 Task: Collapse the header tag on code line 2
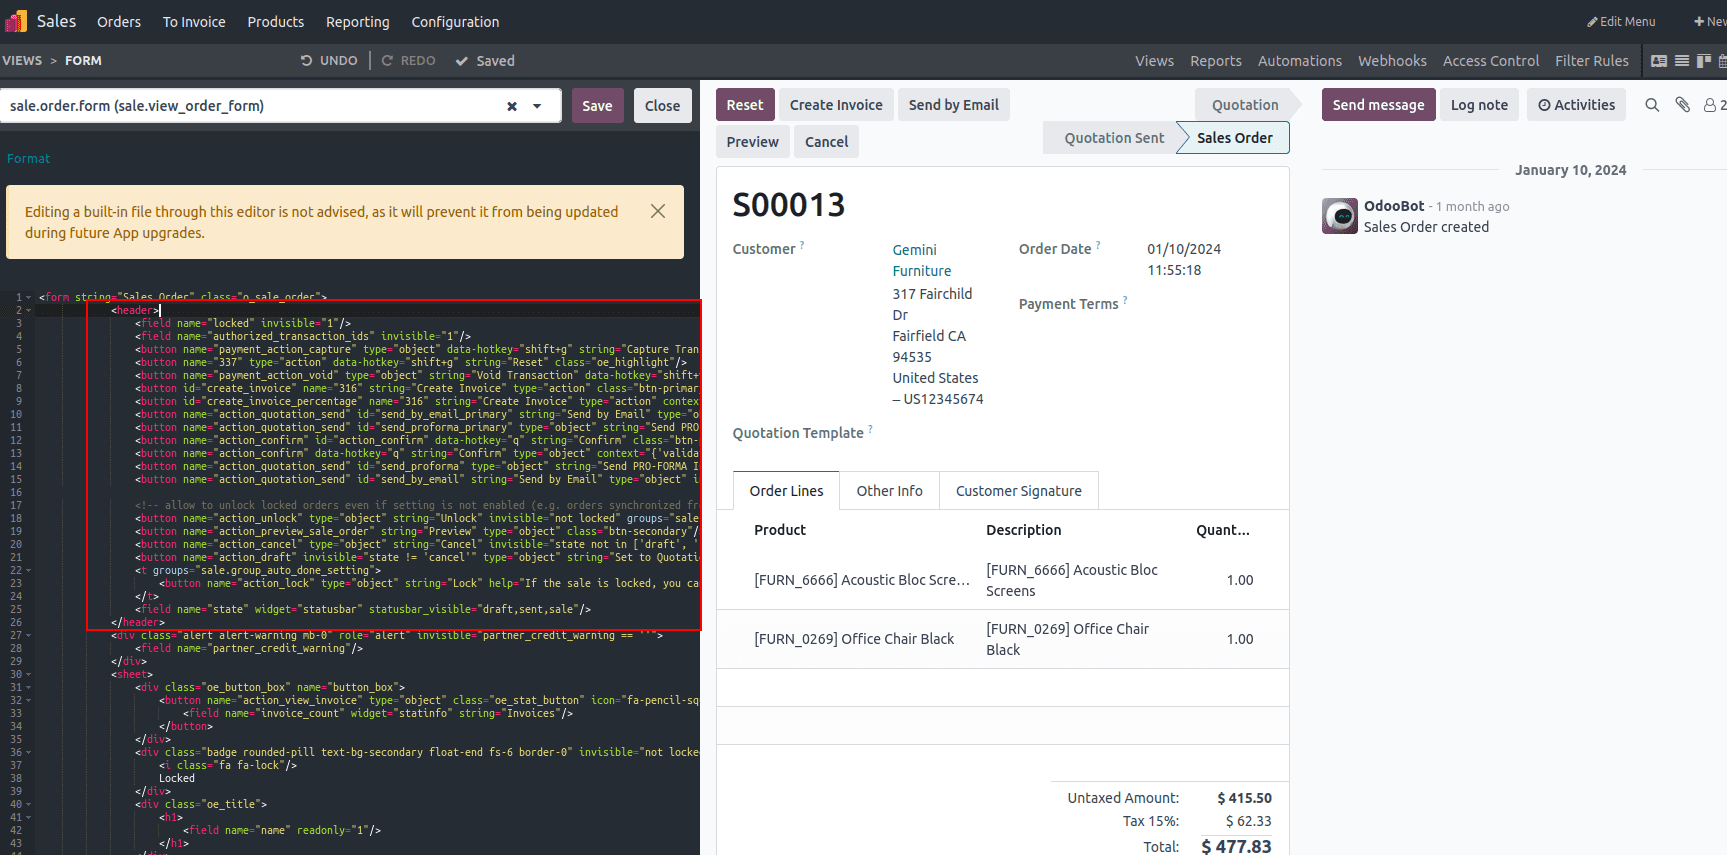pos(29,310)
